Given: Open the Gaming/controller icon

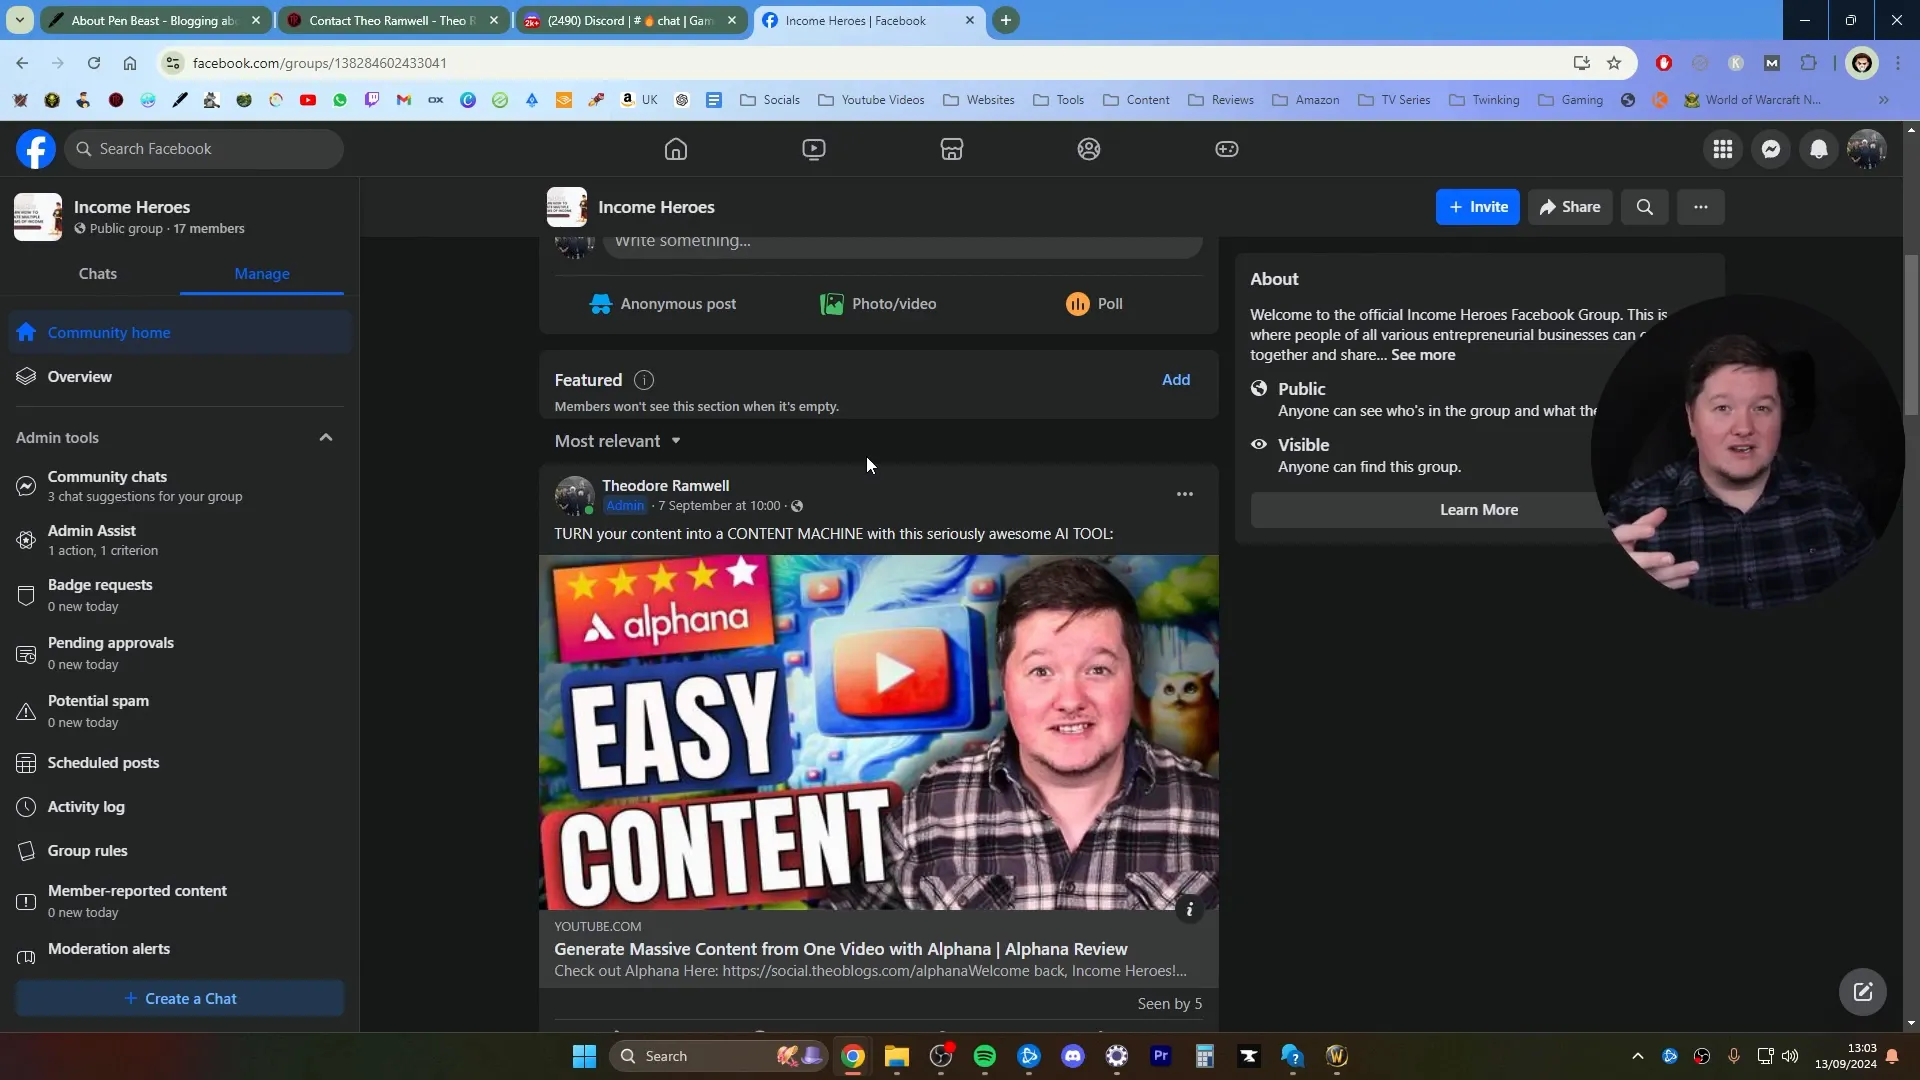Looking at the screenshot, I should (x=1228, y=146).
